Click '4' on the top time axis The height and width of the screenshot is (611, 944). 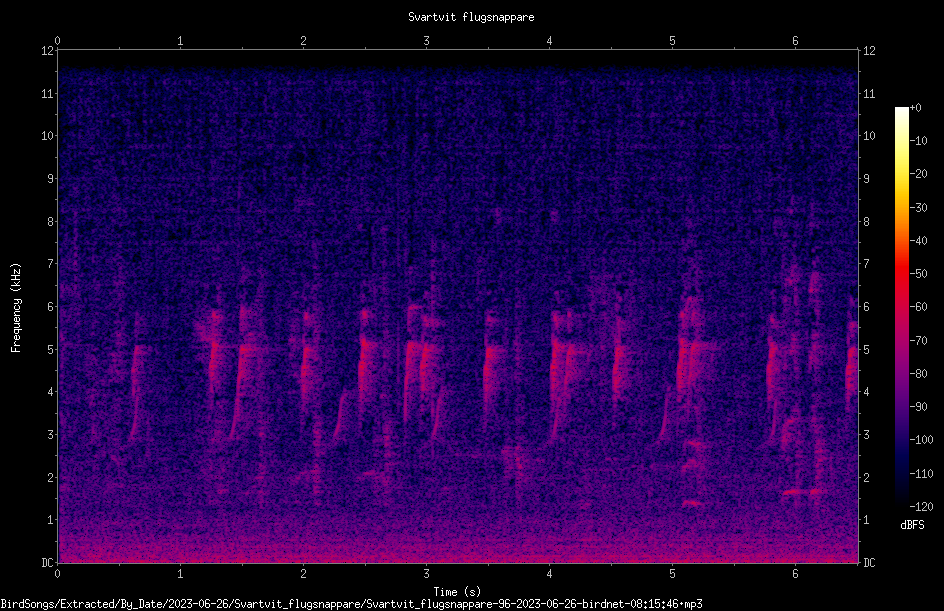coord(549,41)
